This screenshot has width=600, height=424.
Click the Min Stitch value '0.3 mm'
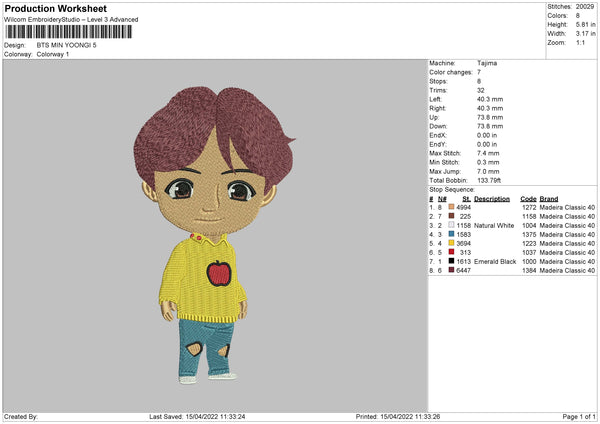[x=488, y=162]
